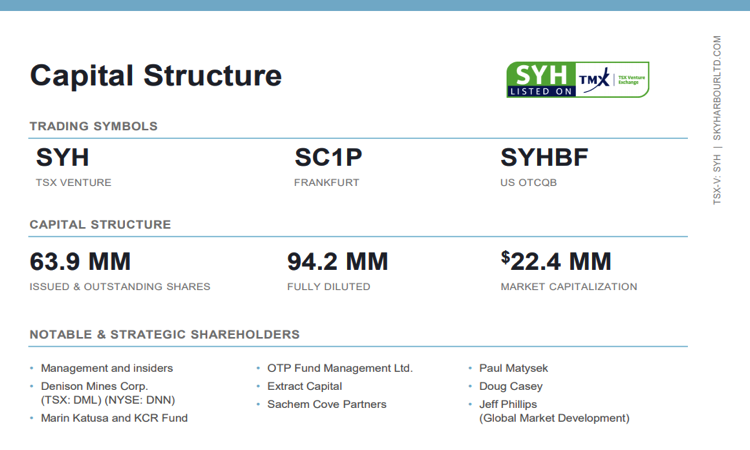
Task: Click the vertical TSX-V: SYH text
Action: coord(717,179)
